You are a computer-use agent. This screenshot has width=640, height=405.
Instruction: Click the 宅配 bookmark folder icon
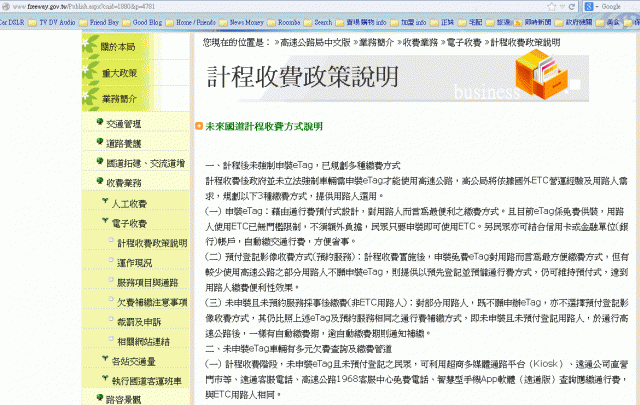(x=462, y=22)
